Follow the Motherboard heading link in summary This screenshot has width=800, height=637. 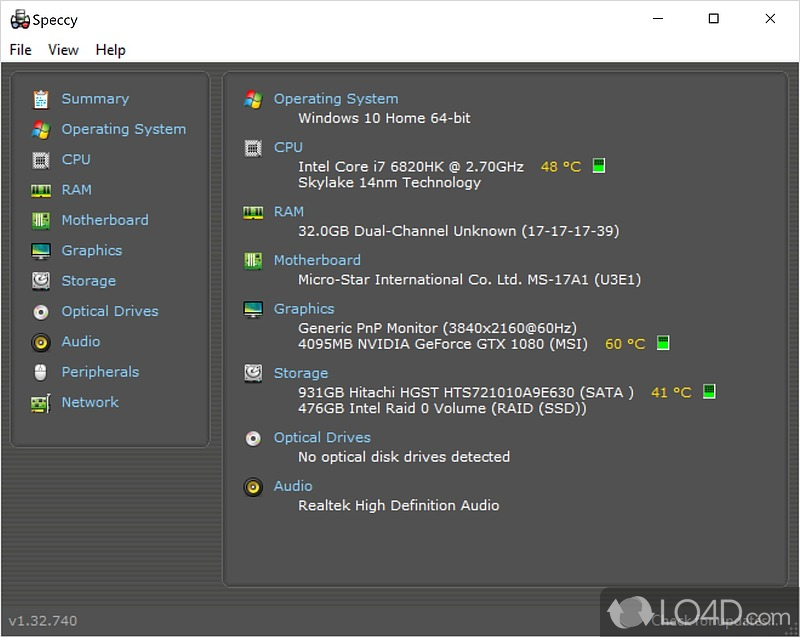point(317,260)
